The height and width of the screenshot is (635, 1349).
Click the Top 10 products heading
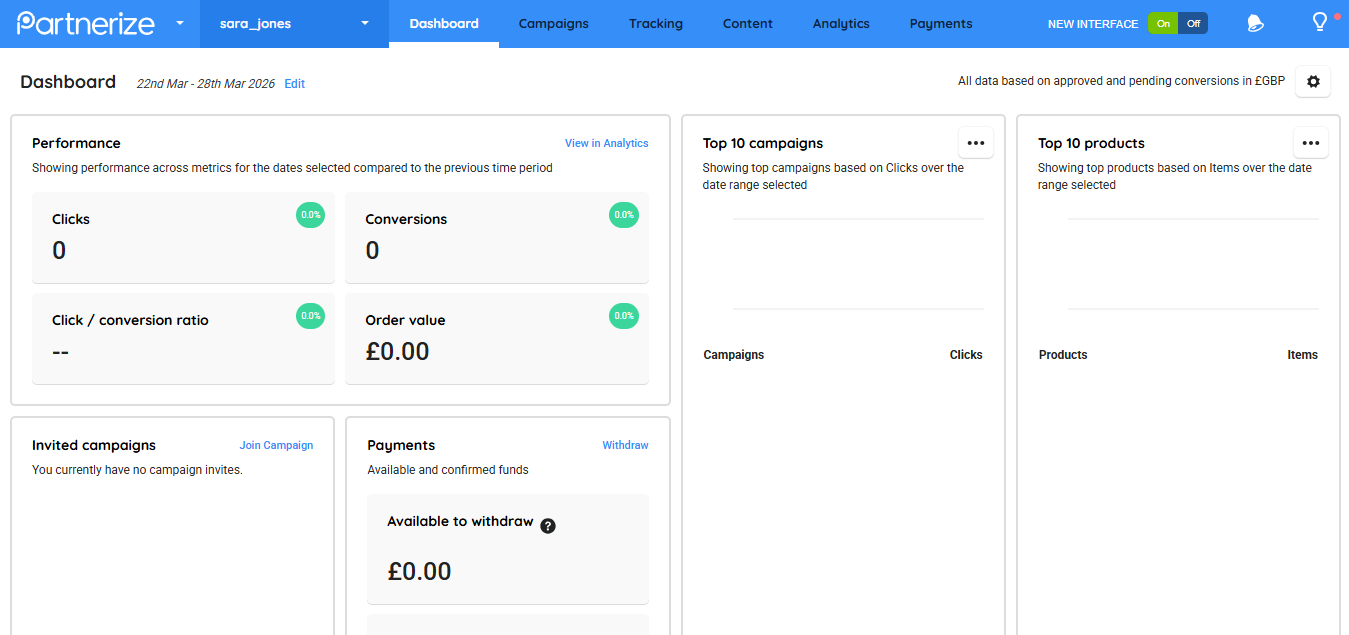tap(1091, 143)
